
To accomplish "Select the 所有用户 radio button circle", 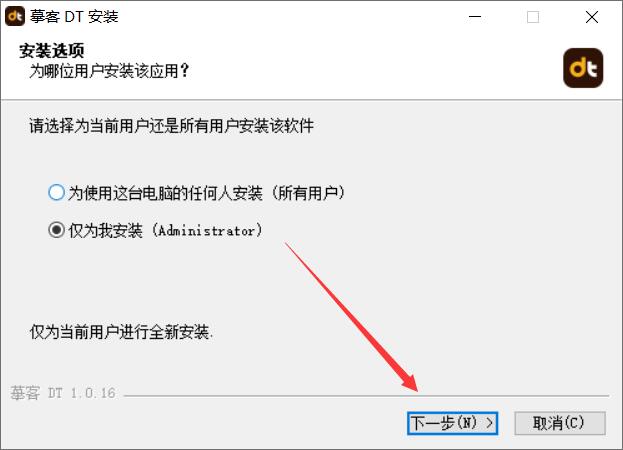I will pyautogui.click(x=56, y=193).
